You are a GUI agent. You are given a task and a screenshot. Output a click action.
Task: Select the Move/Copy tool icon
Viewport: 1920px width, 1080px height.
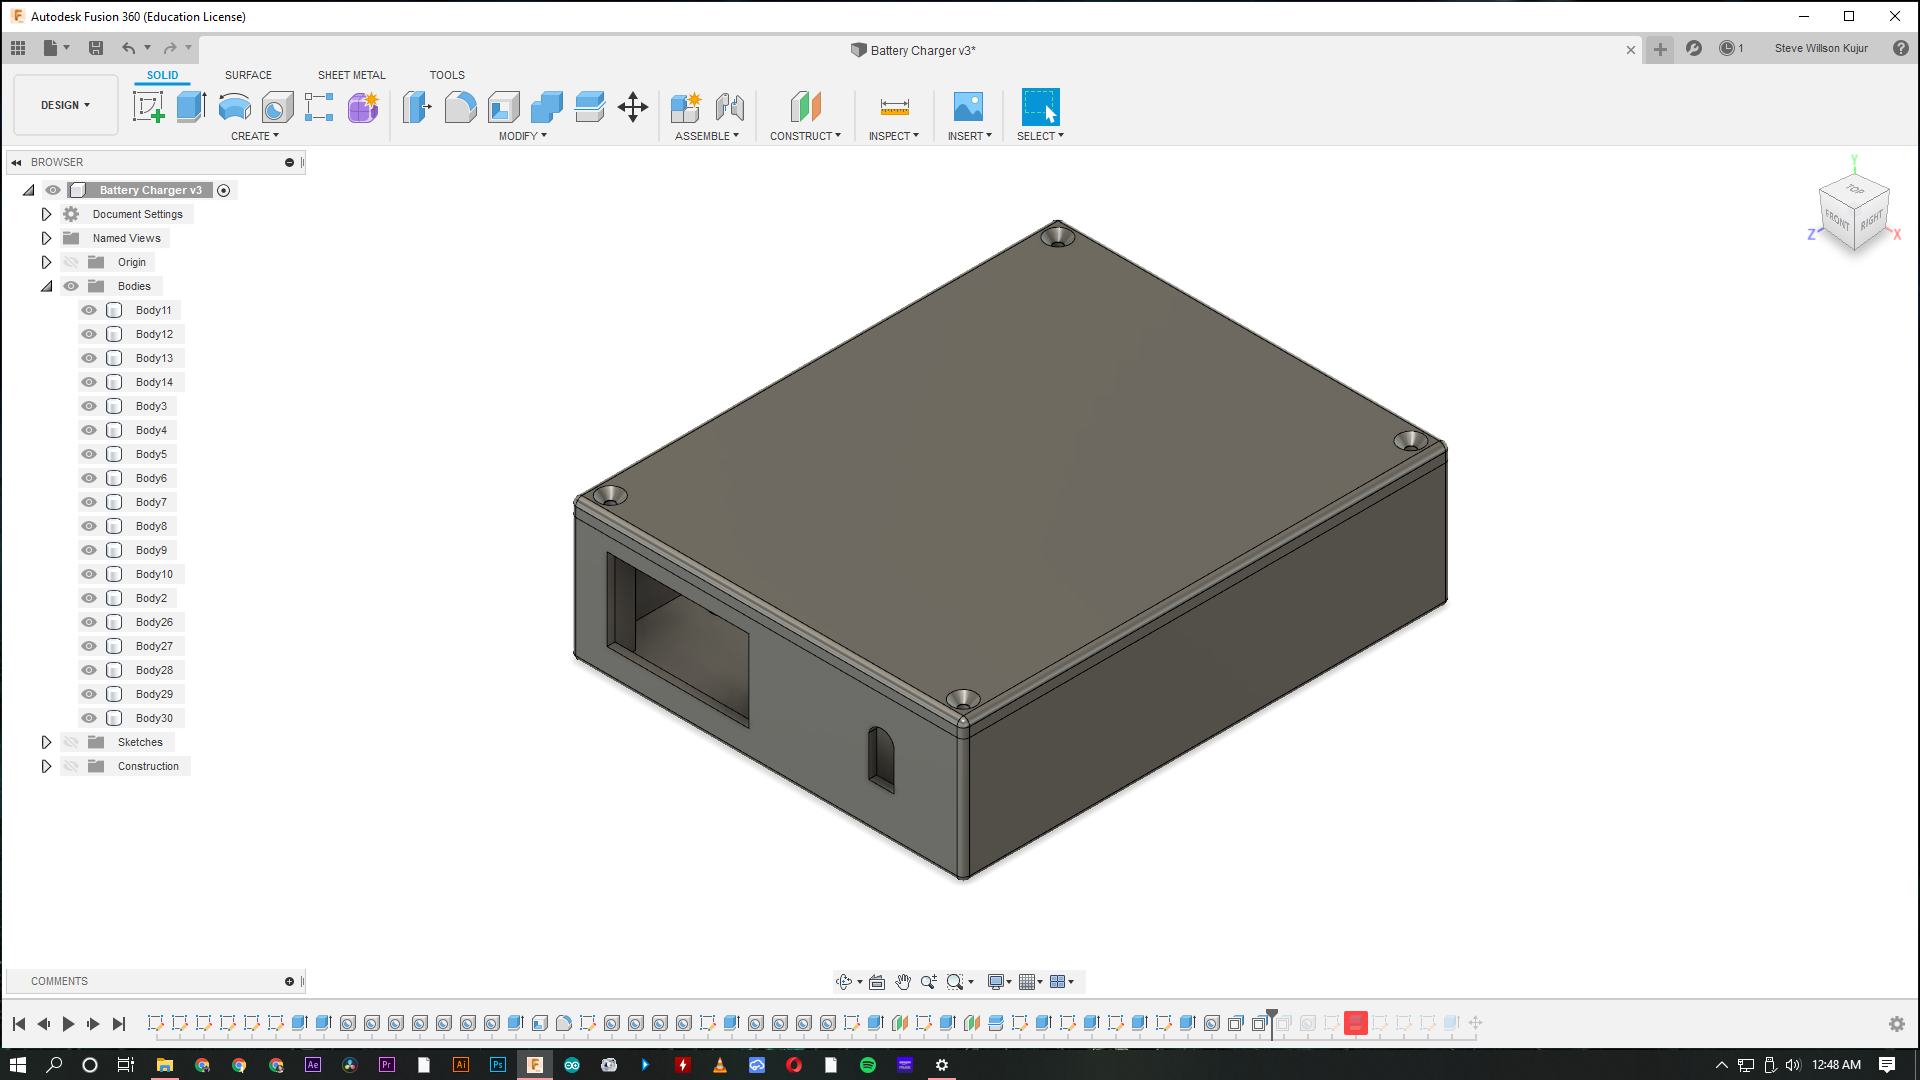coord(633,107)
